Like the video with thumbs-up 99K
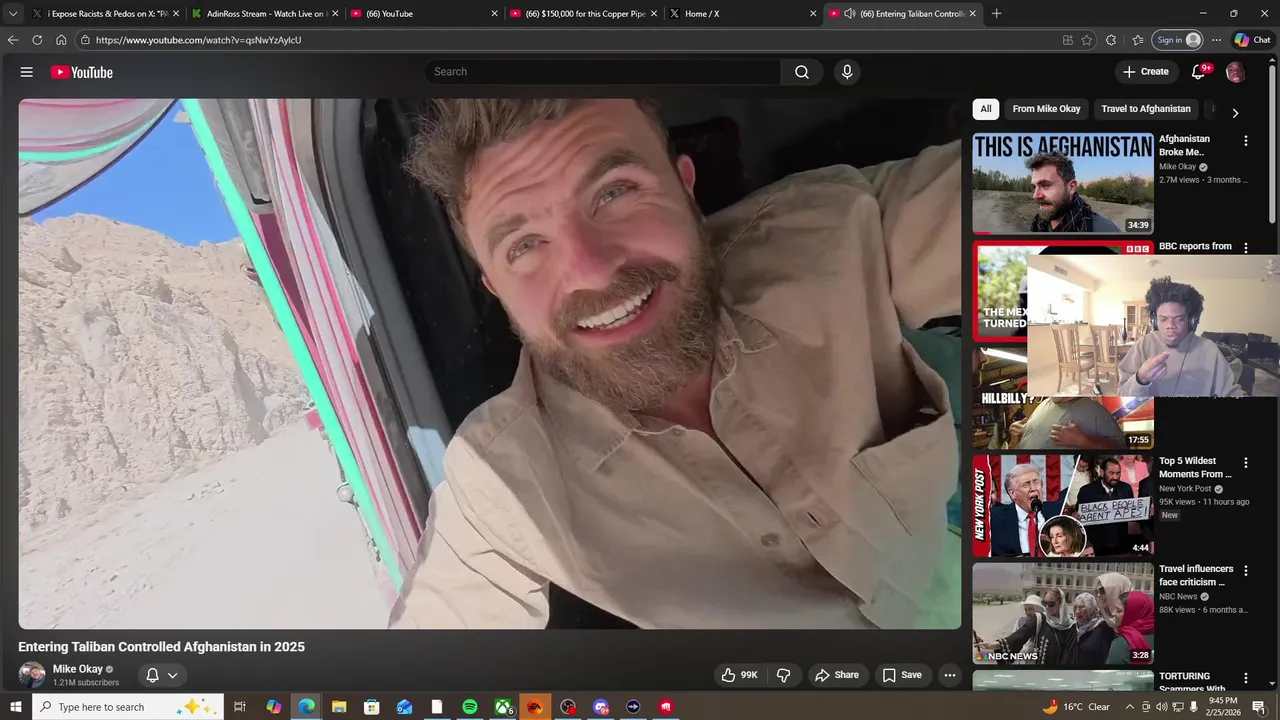This screenshot has width=1280, height=720. pos(739,675)
